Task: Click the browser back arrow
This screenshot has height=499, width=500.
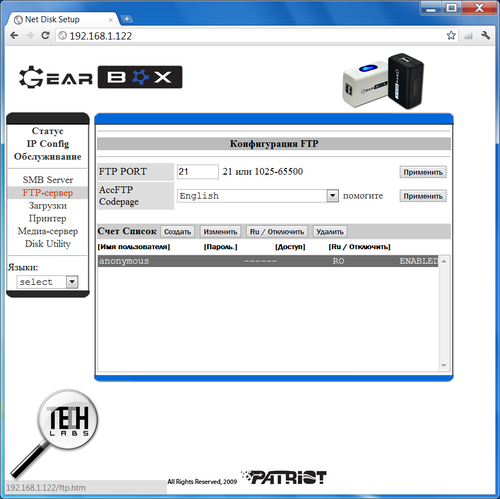Action: tap(14, 35)
